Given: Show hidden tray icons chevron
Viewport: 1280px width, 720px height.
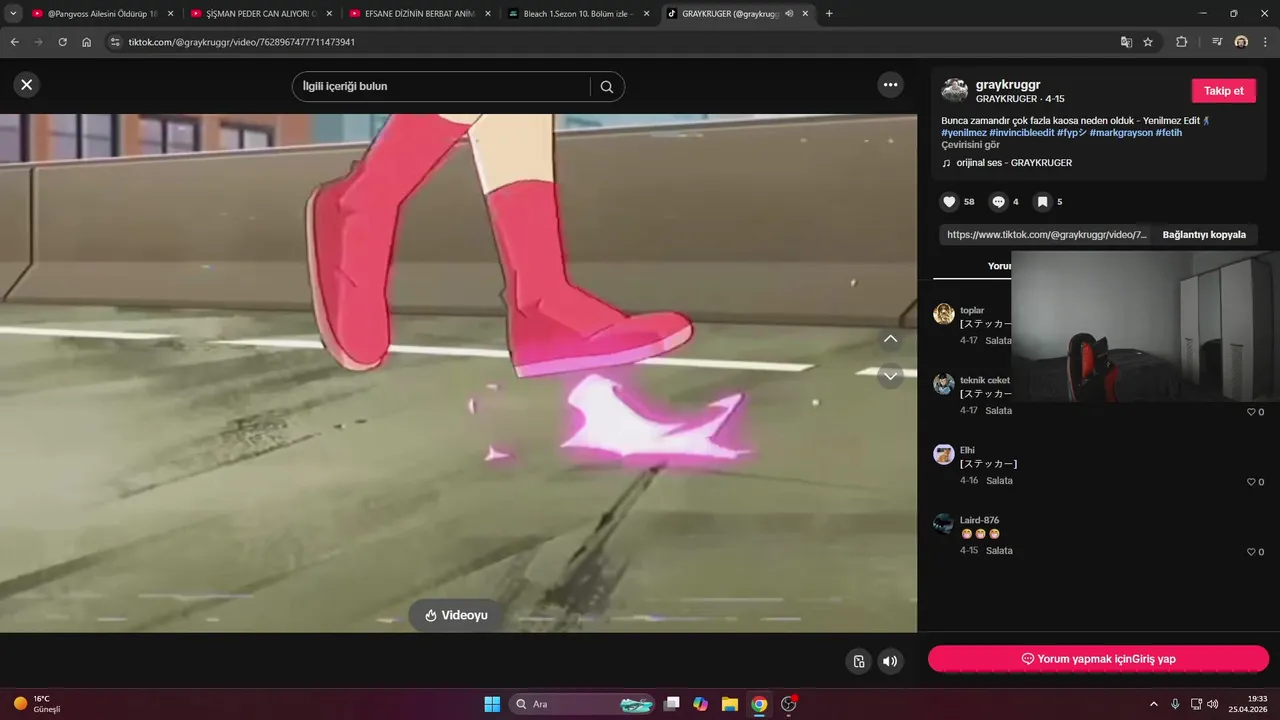Looking at the screenshot, I should point(1154,704).
